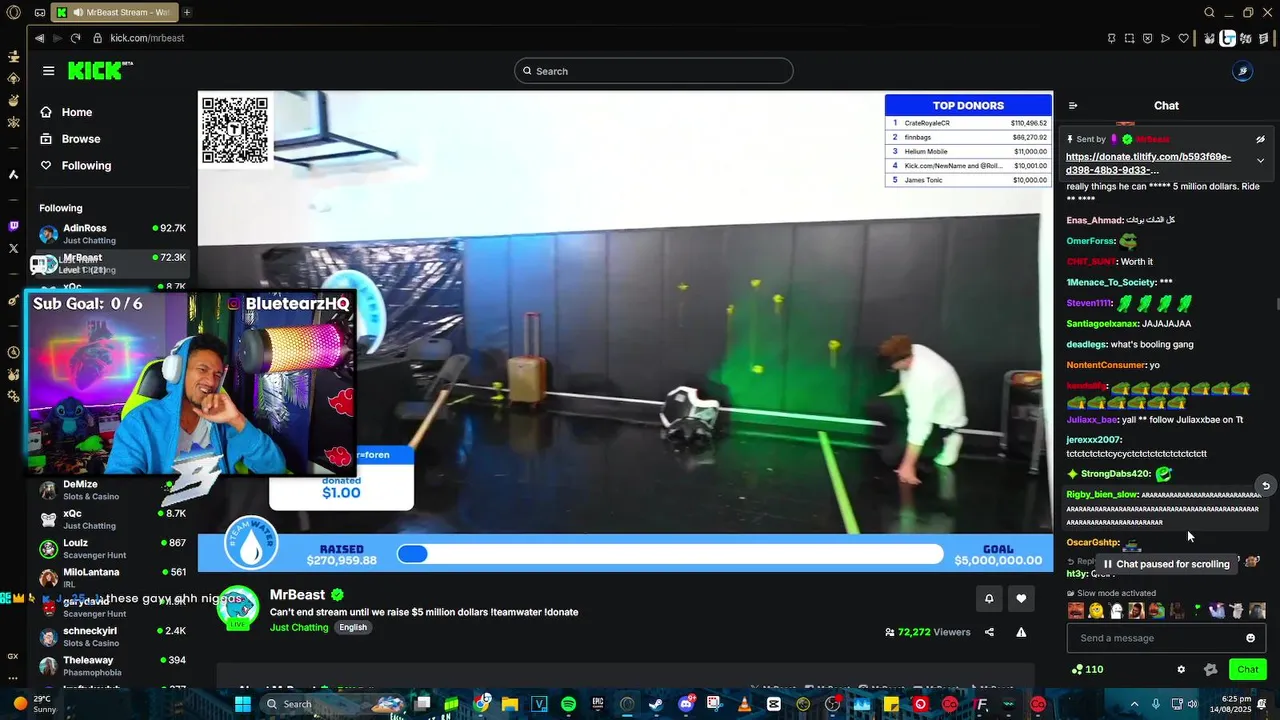Open the Opera GX menu logo

(x=13, y=13)
